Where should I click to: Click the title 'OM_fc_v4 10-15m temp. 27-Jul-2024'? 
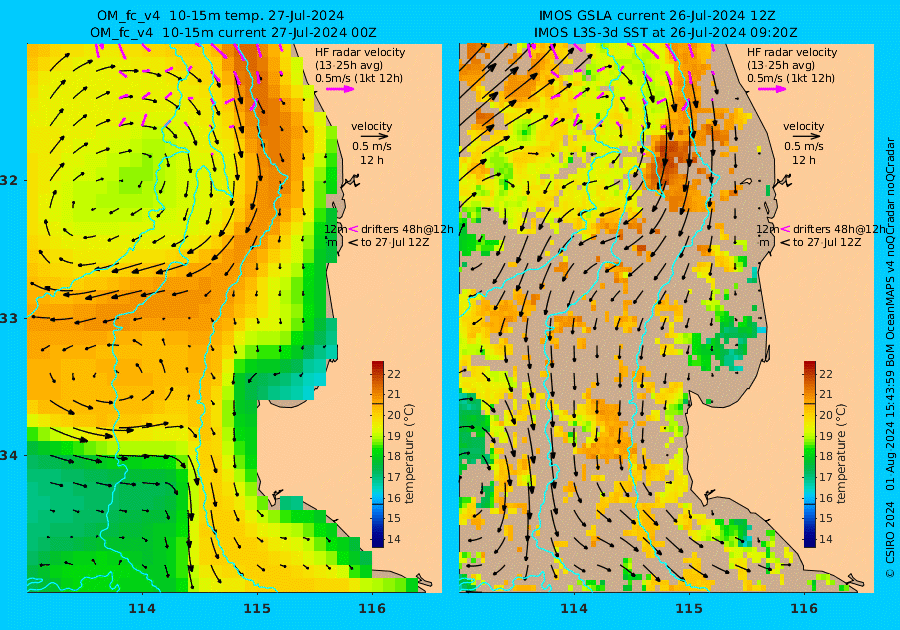pos(220,15)
